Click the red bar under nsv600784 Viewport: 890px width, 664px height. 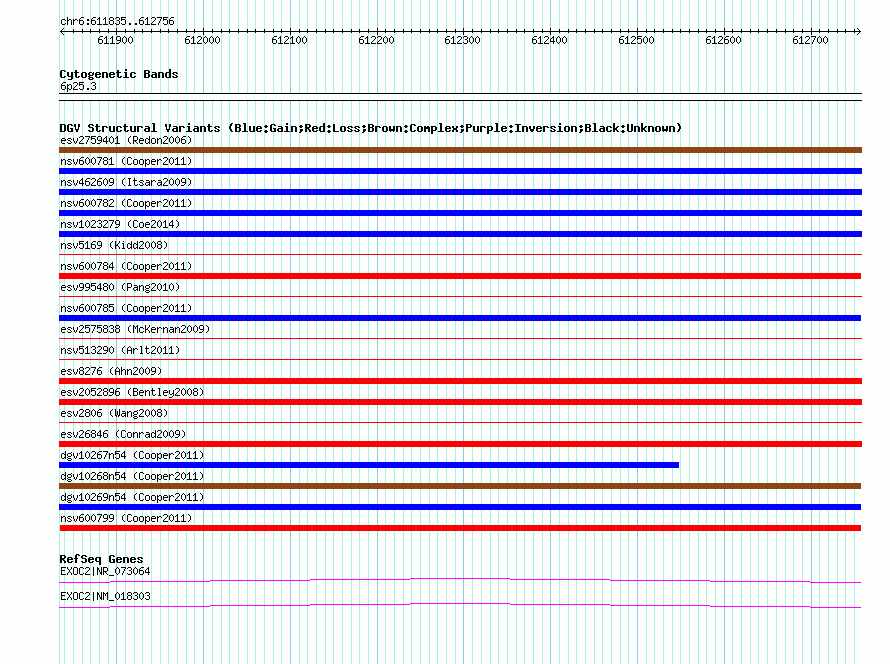(460, 276)
